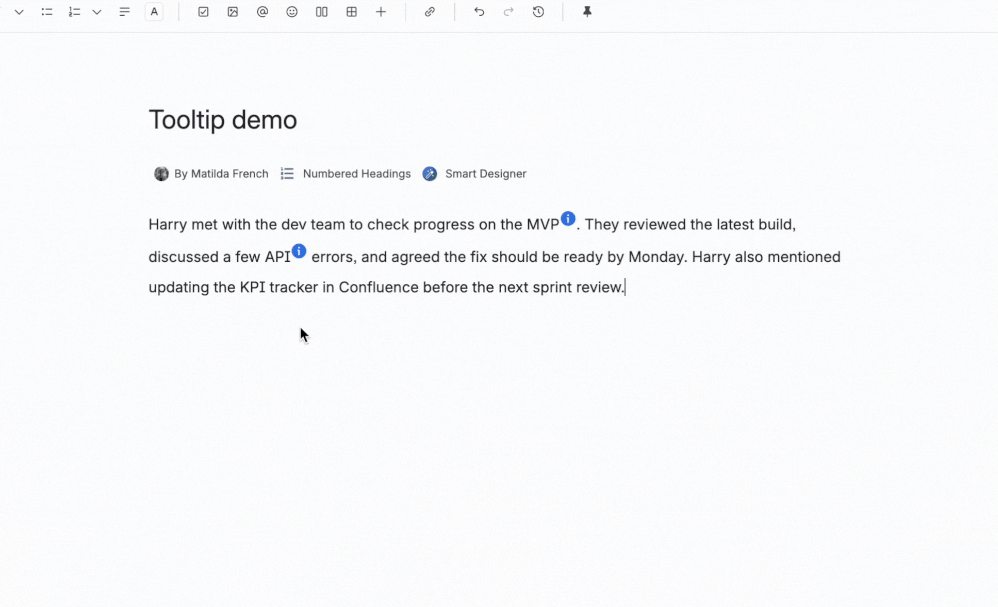Viewport: 998px width, 607px height.
Task: Insert a bulleted list
Action: click(x=46, y=11)
